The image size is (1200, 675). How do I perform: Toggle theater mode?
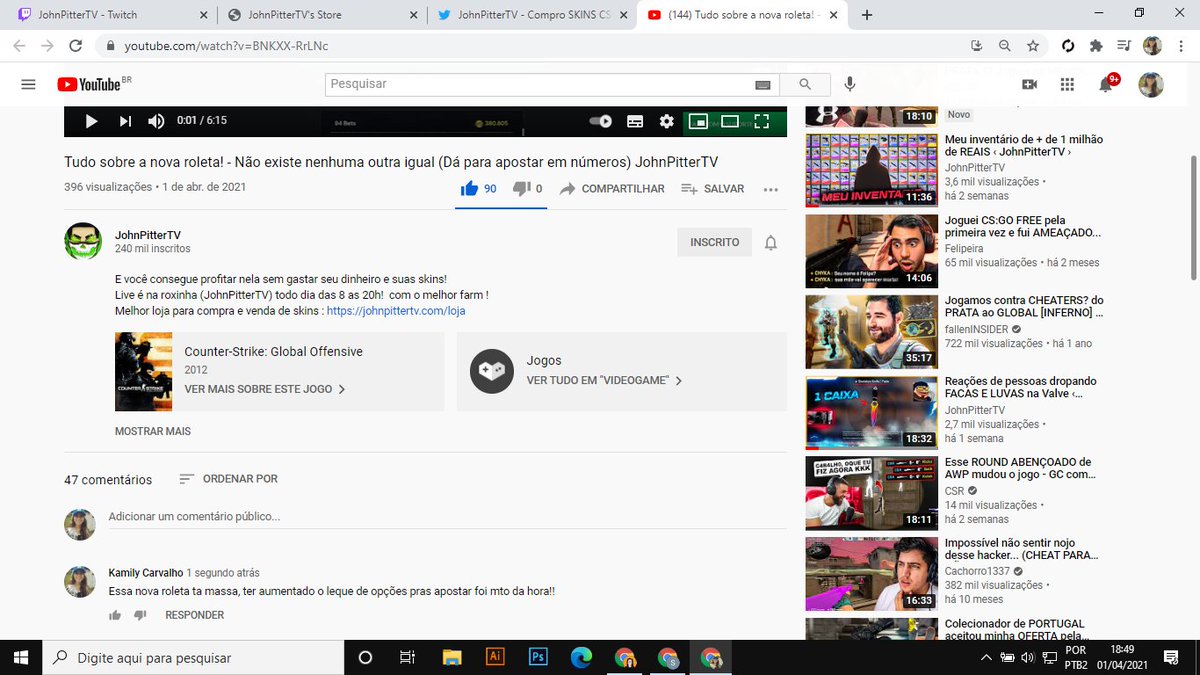pyautogui.click(x=730, y=121)
